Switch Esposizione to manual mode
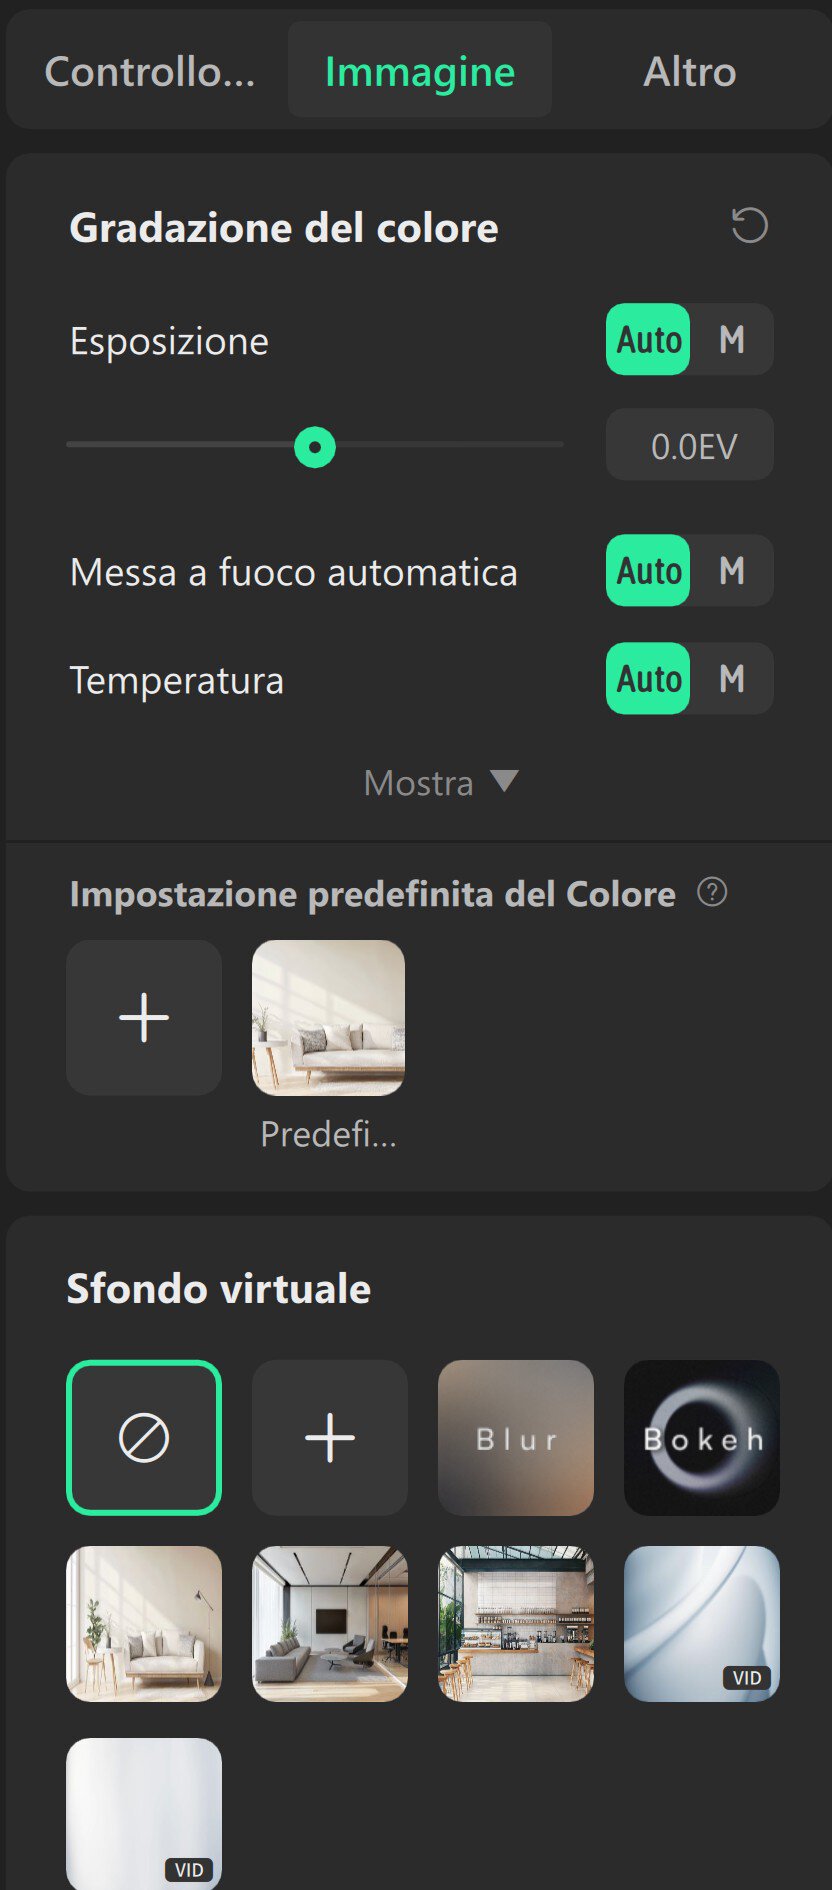The image size is (832, 1890). pos(732,340)
